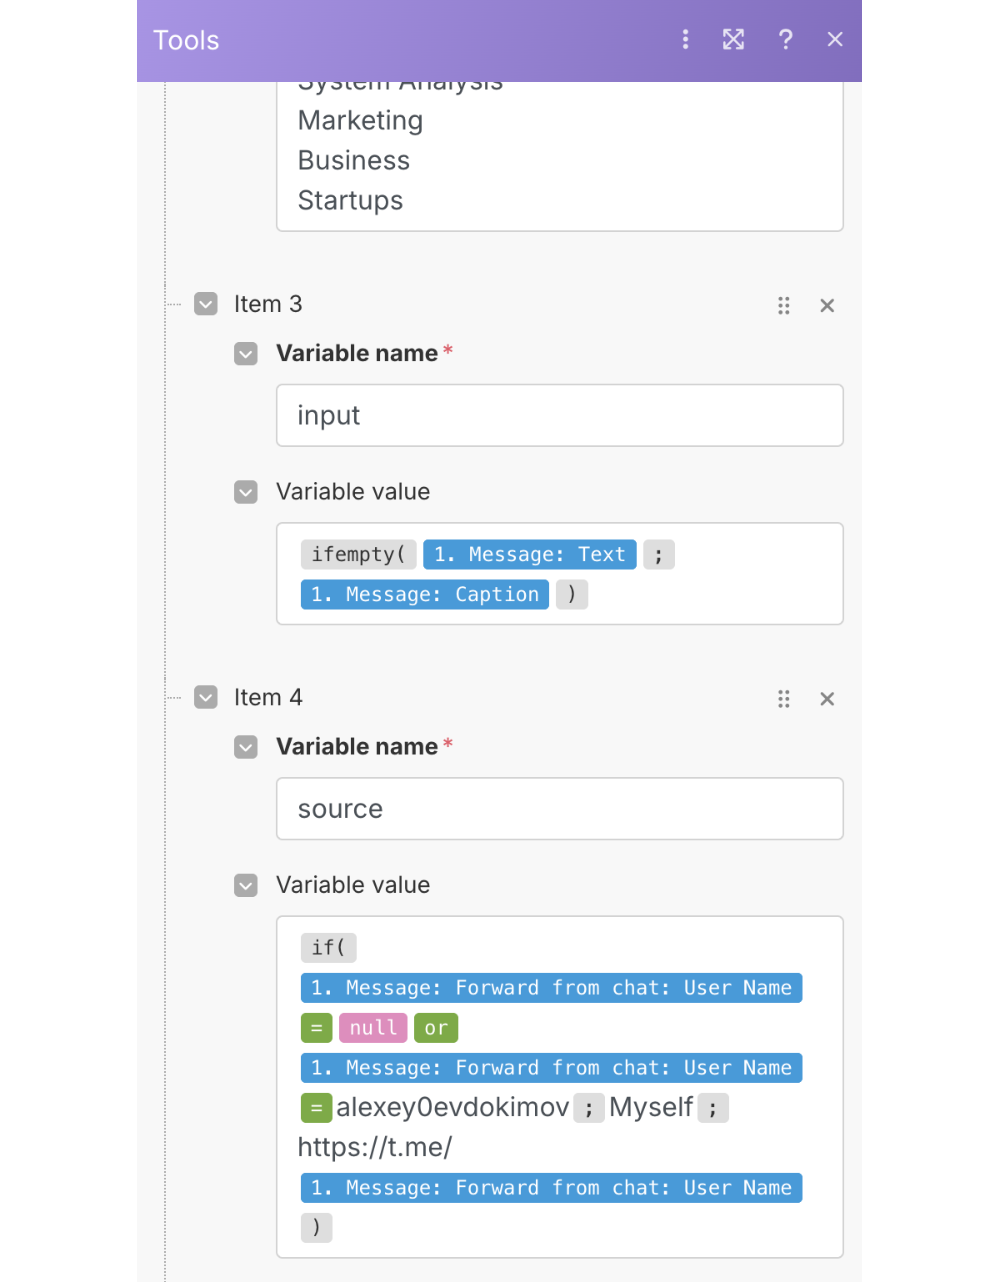Remove Item 4 with its X icon
Screen dimensions: 1000x1282
827,699
